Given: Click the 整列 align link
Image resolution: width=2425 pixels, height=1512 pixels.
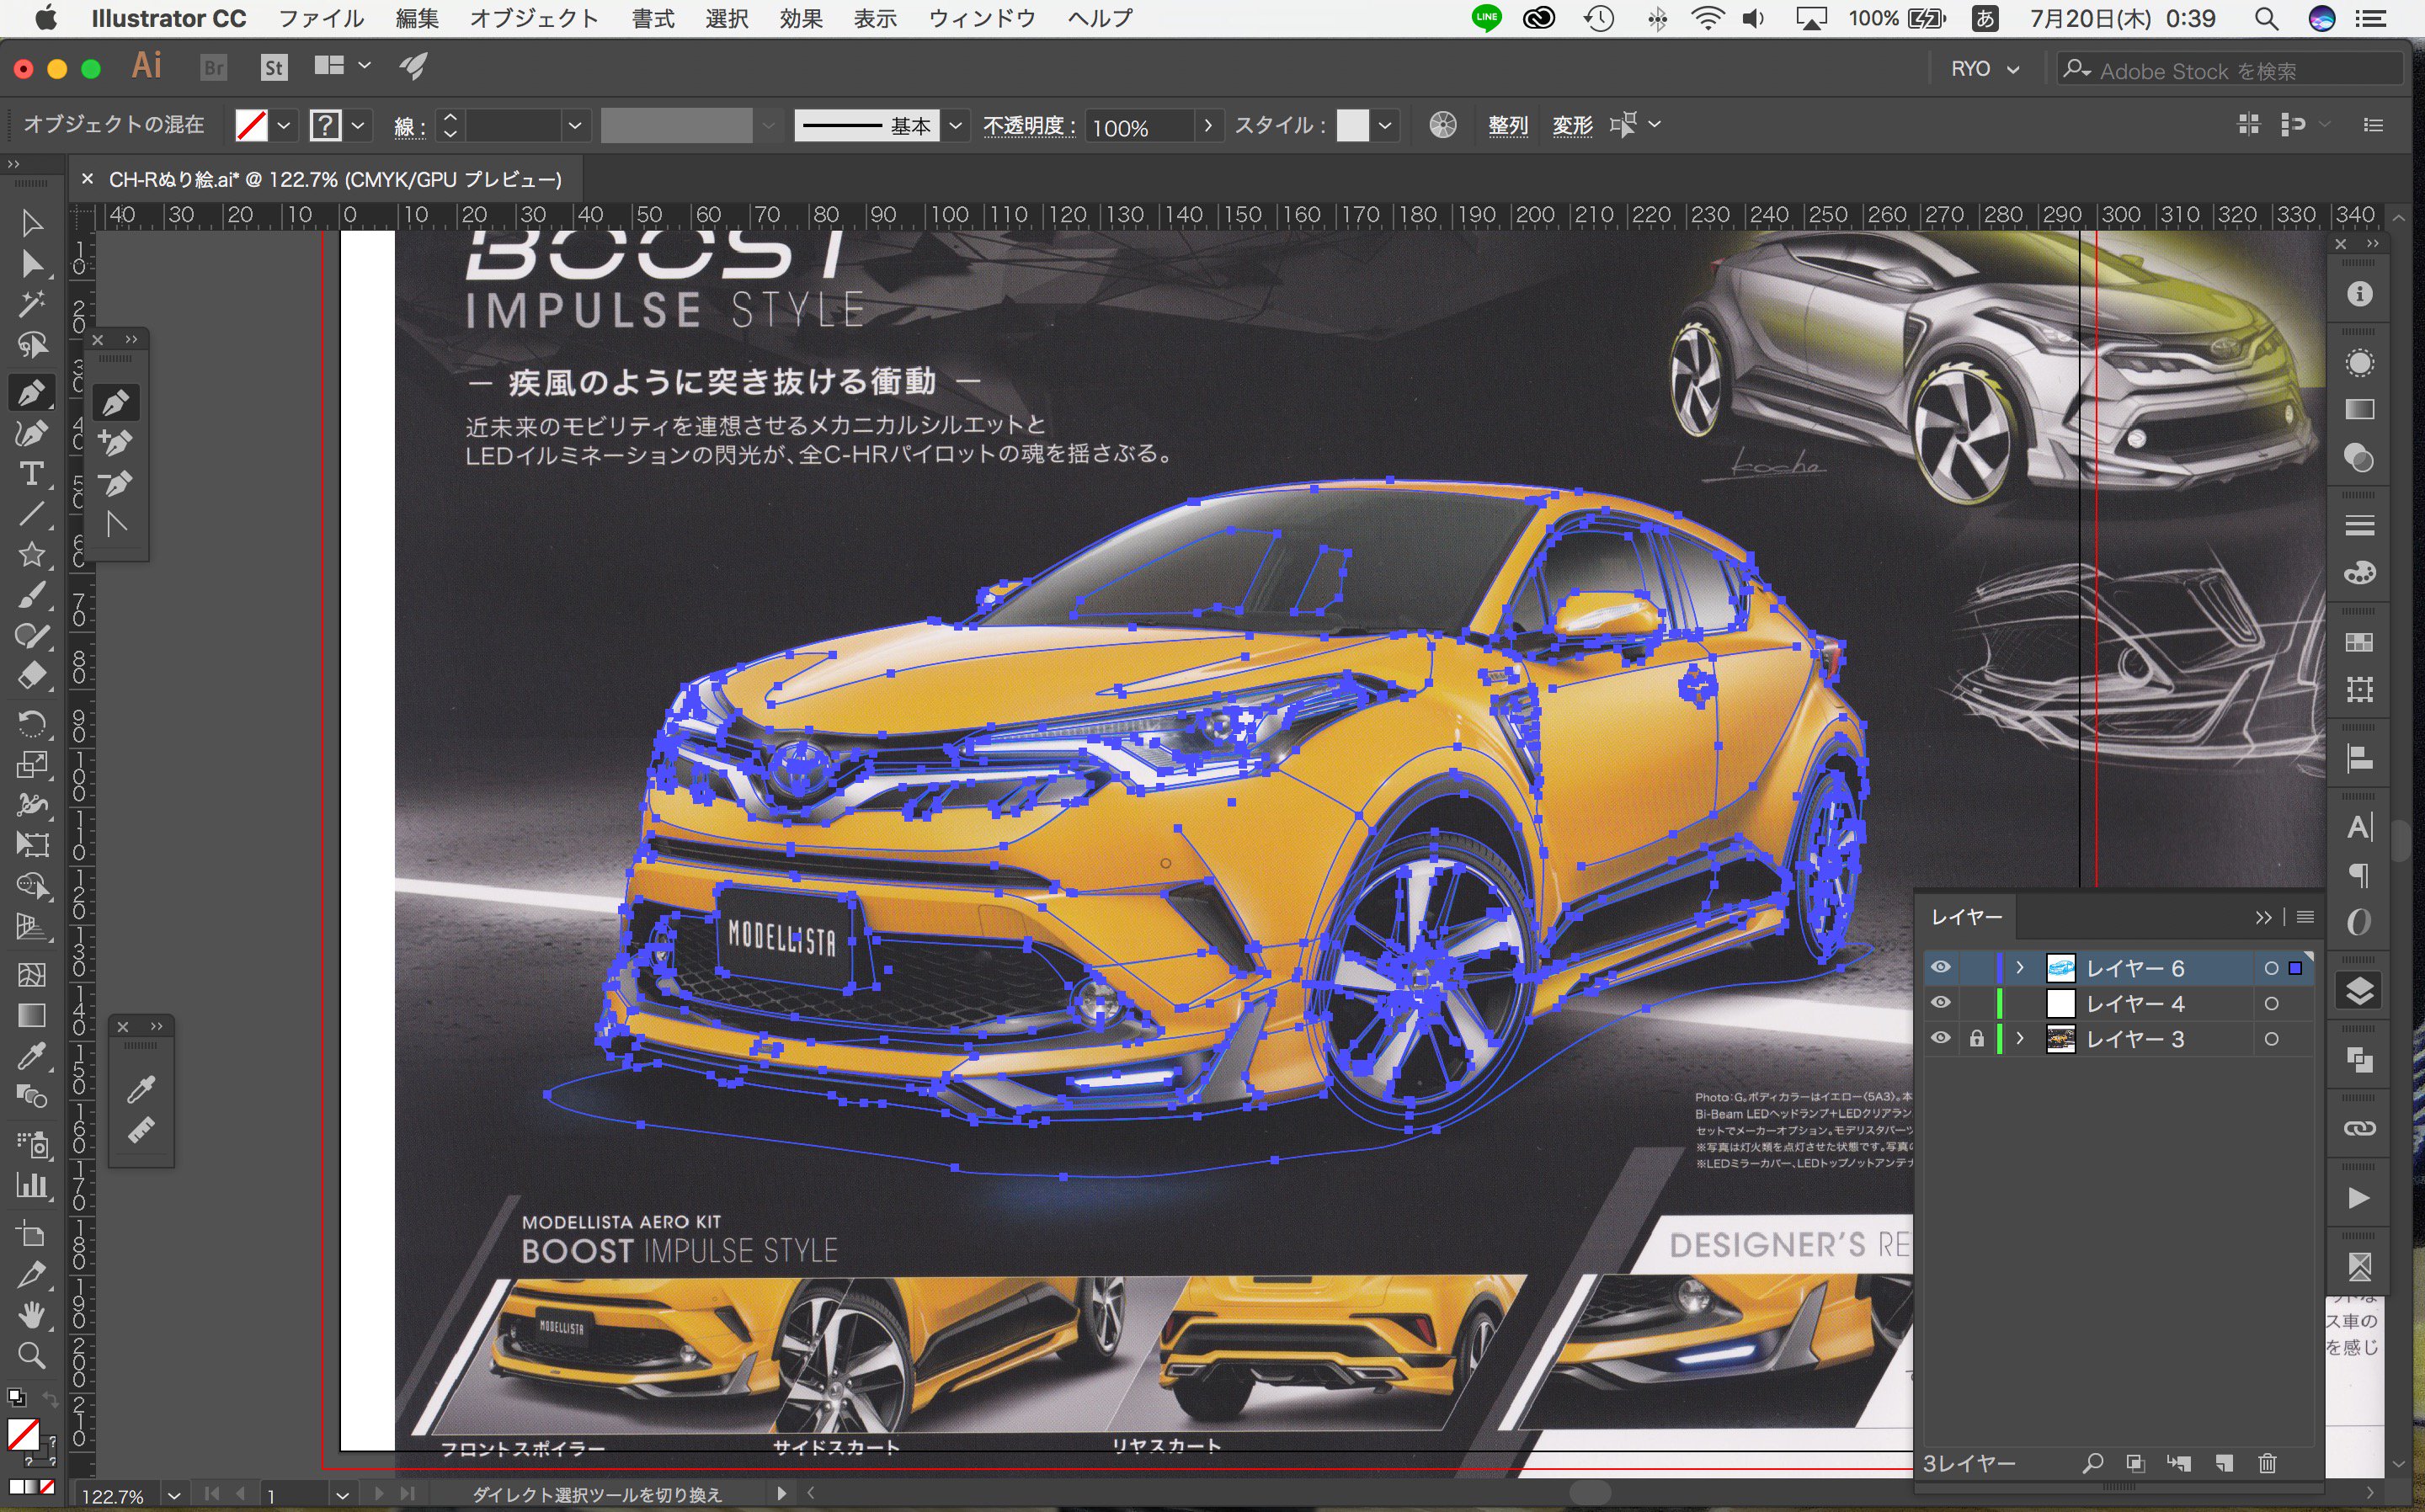Looking at the screenshot, I should click(x=1508, y=125).
